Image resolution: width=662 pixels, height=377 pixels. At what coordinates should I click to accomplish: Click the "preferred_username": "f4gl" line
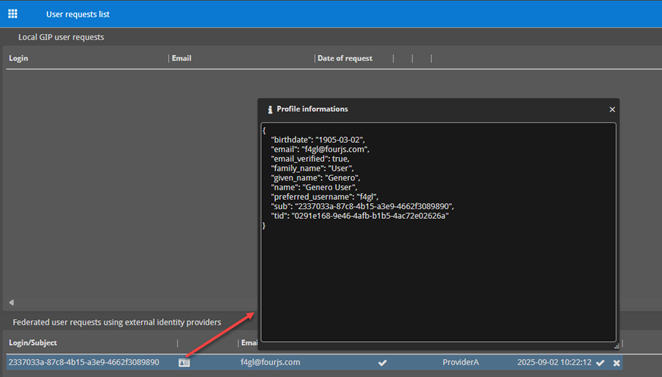[x=325, y=197]
